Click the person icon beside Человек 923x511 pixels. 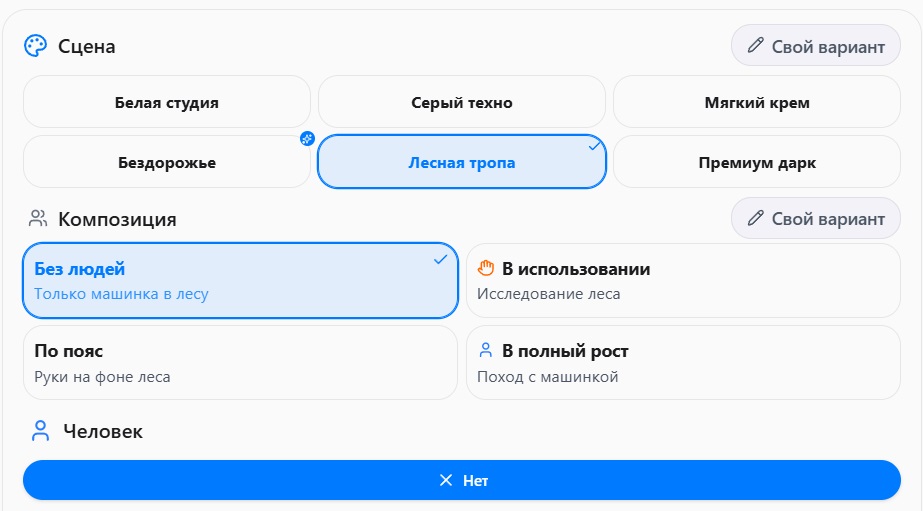(40, 431)
